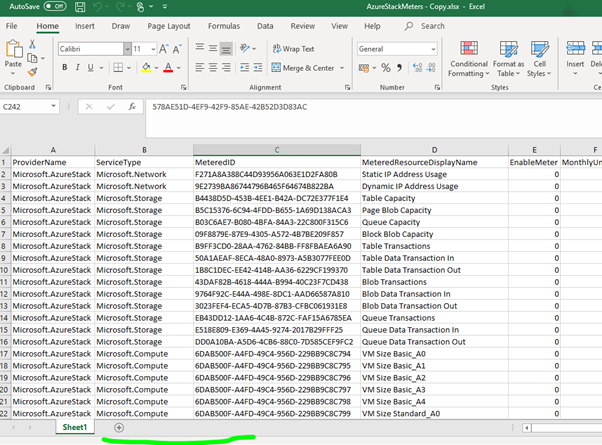602x445 pixels.
Task: Apply Percent Style
Action: coord(385,68)
